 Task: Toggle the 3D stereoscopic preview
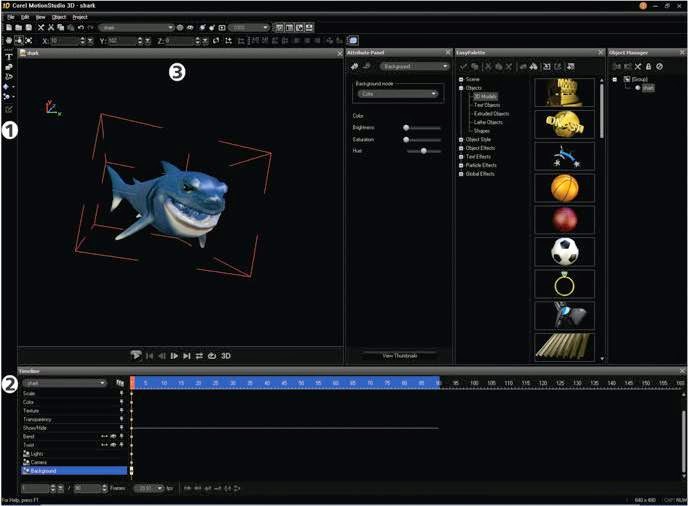[x=226, y=356]
